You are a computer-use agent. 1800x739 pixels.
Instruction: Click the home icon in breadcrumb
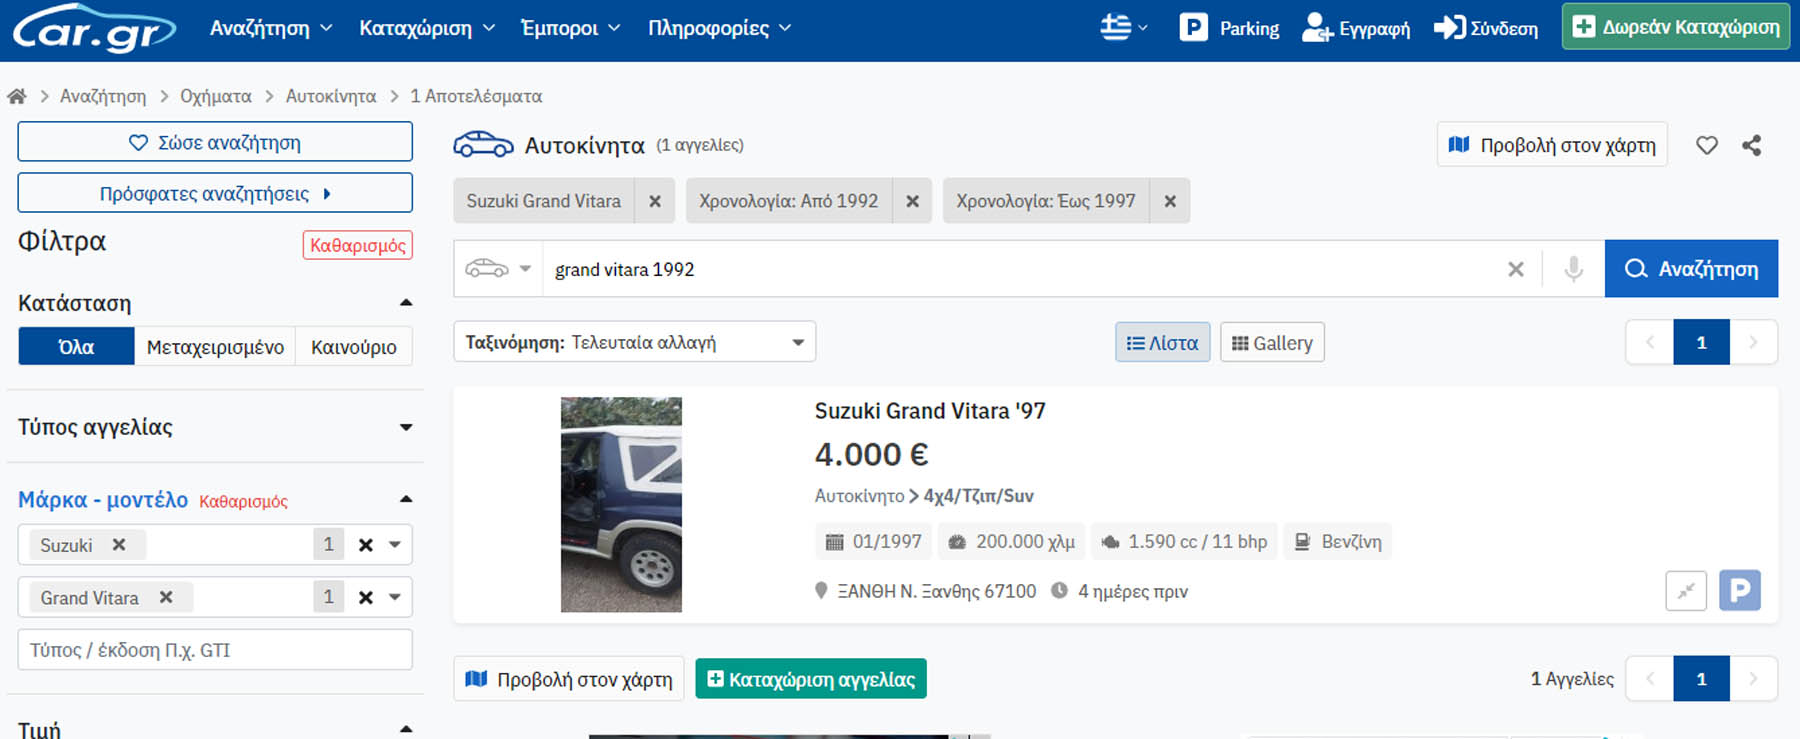(x=17, y=96)
